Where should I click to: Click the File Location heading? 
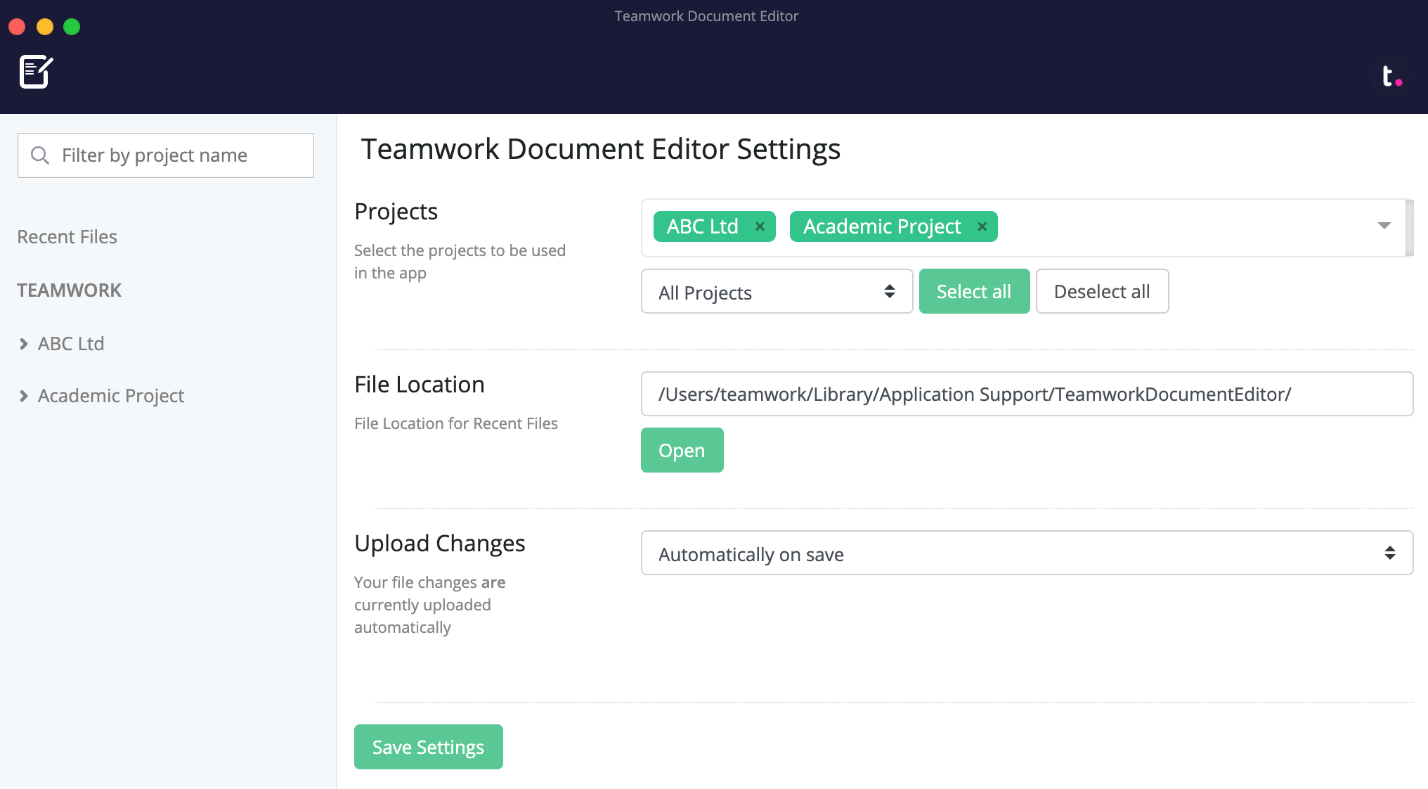419,384
